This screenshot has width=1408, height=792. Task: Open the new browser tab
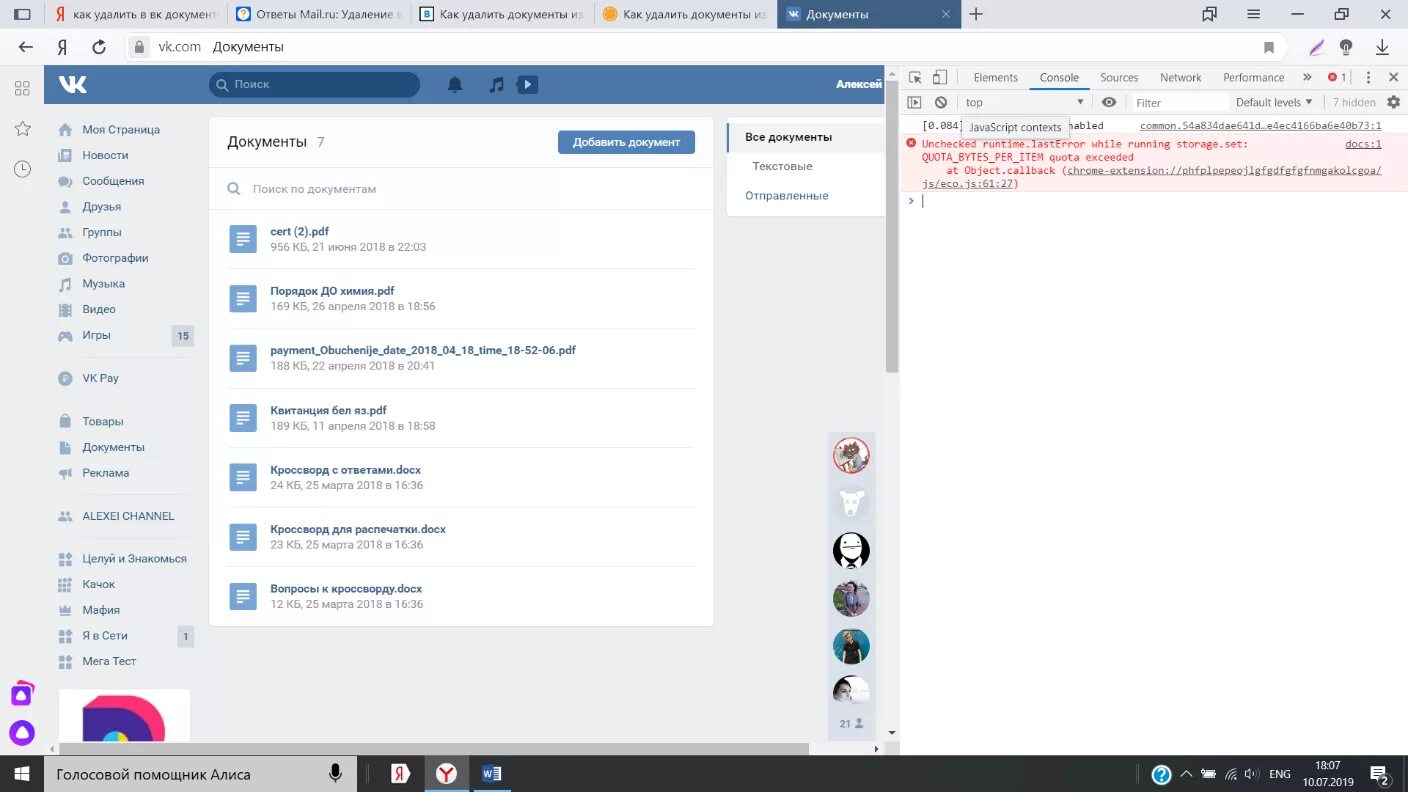point(976,14)
